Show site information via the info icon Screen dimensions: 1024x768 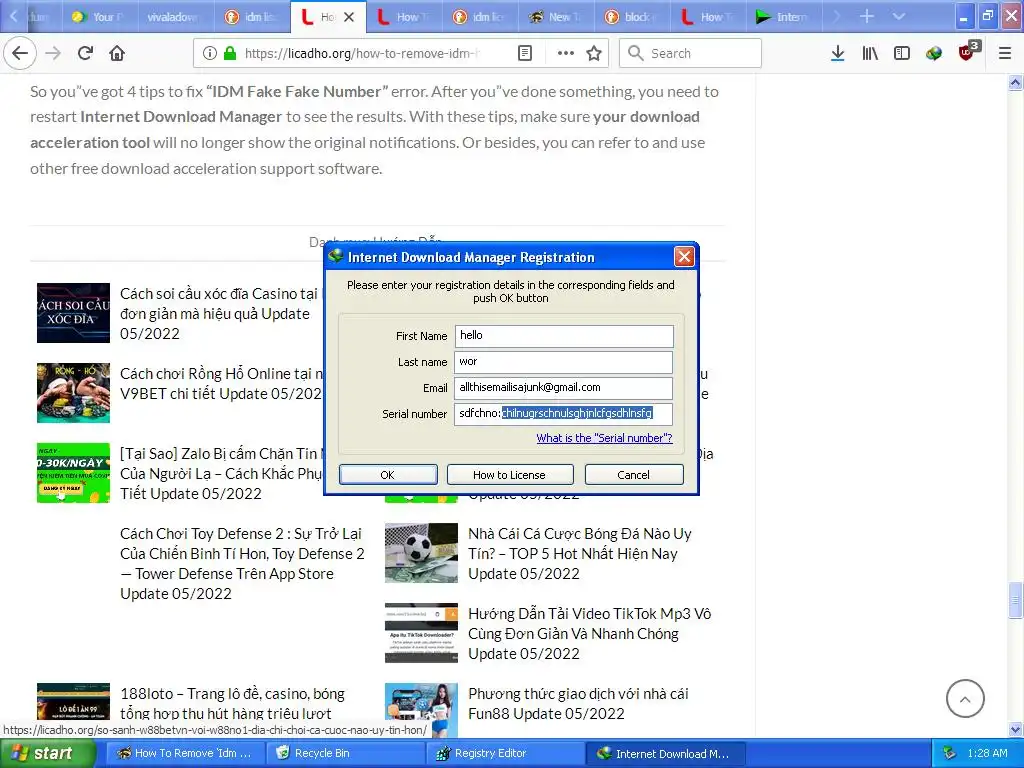click(x=209, y=54)
